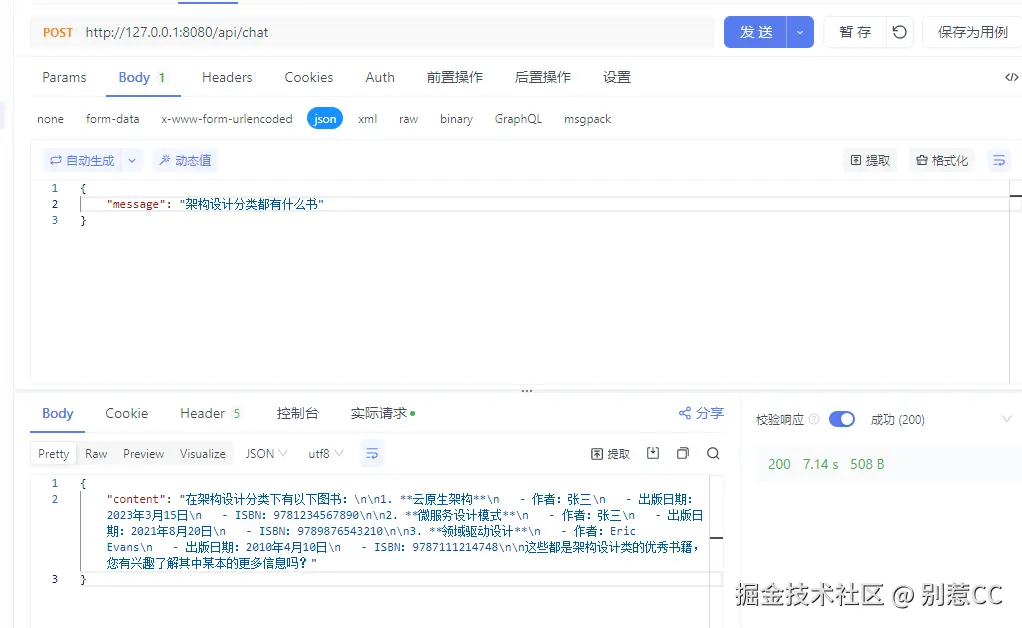
Task: Toggle word wrap in response viewer
Action: pos(372,453)
